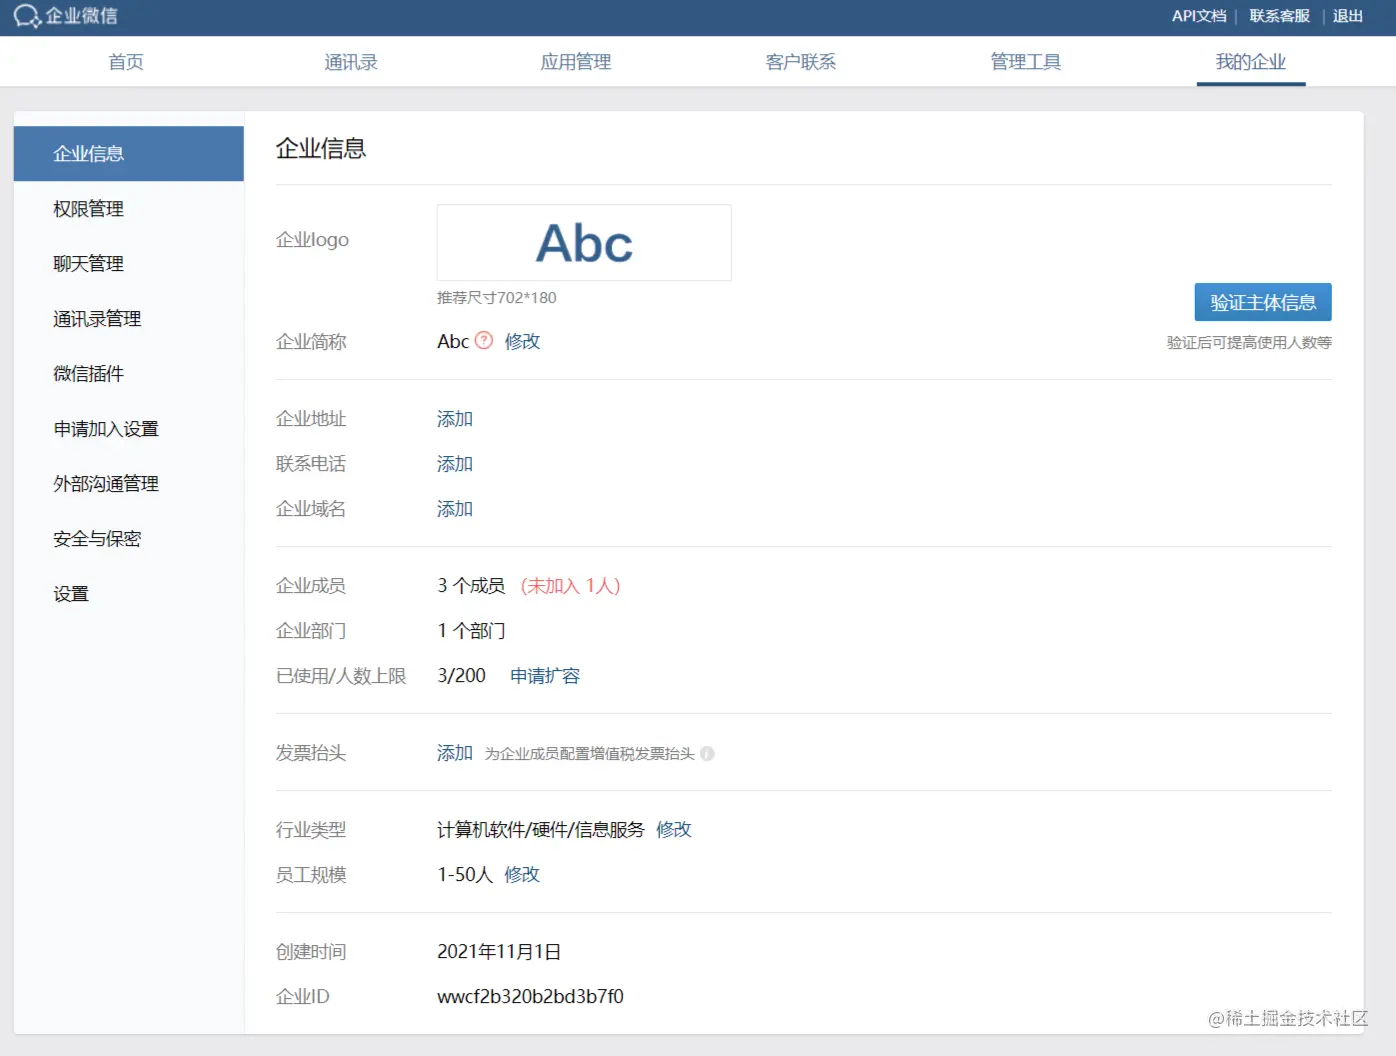Open the API文档 link

[1199, 16]
